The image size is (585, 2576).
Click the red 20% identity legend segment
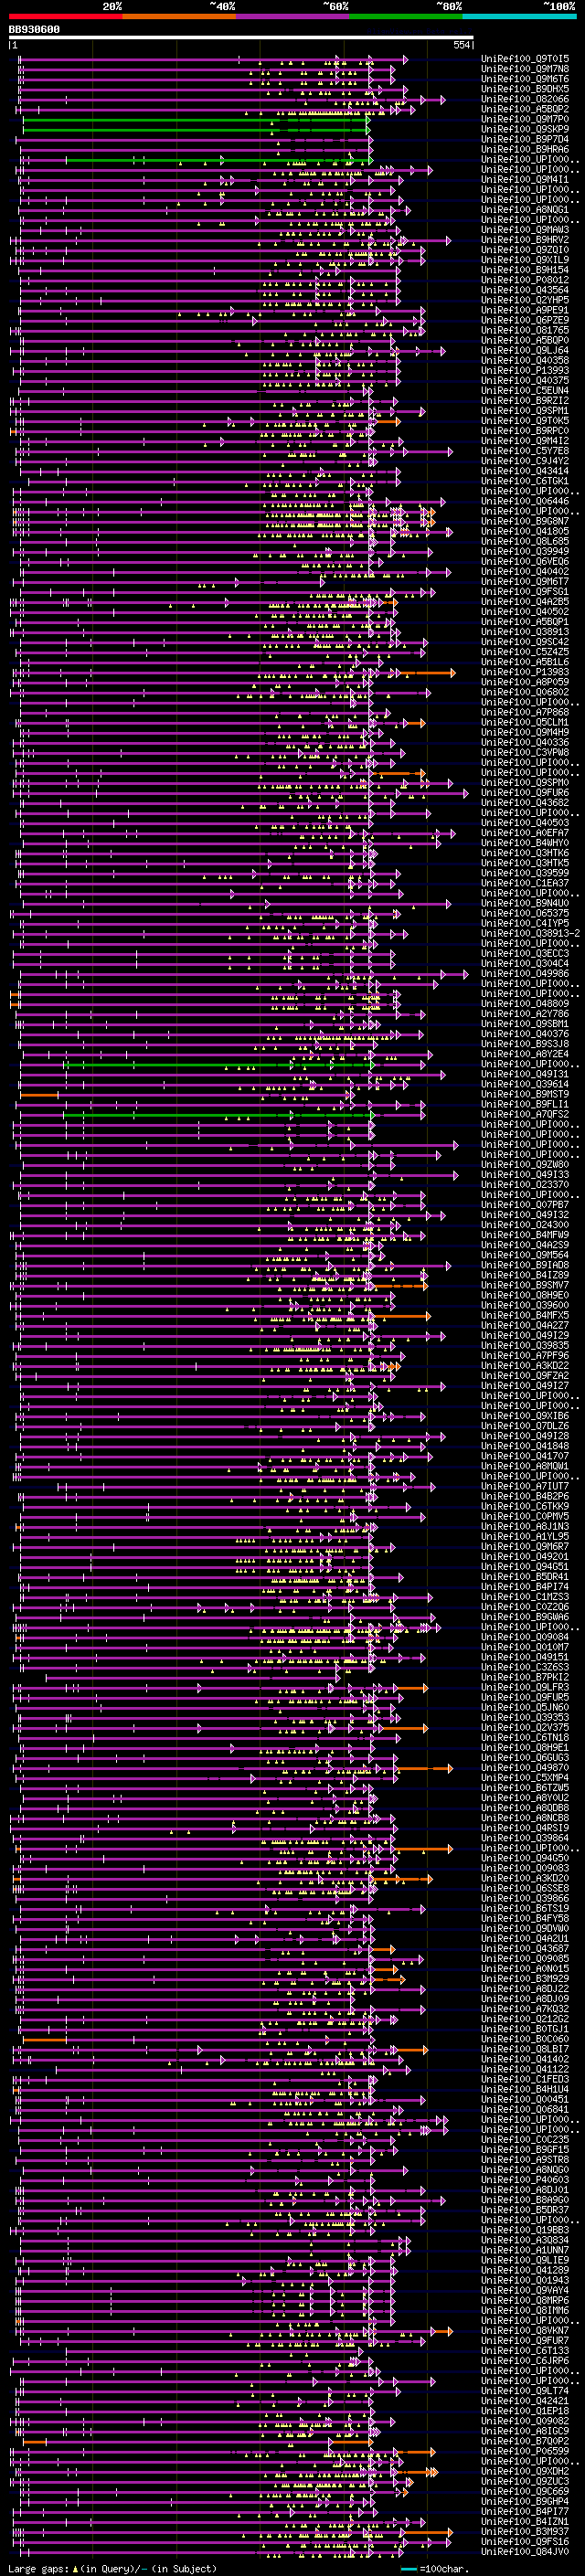coord(65,16)
